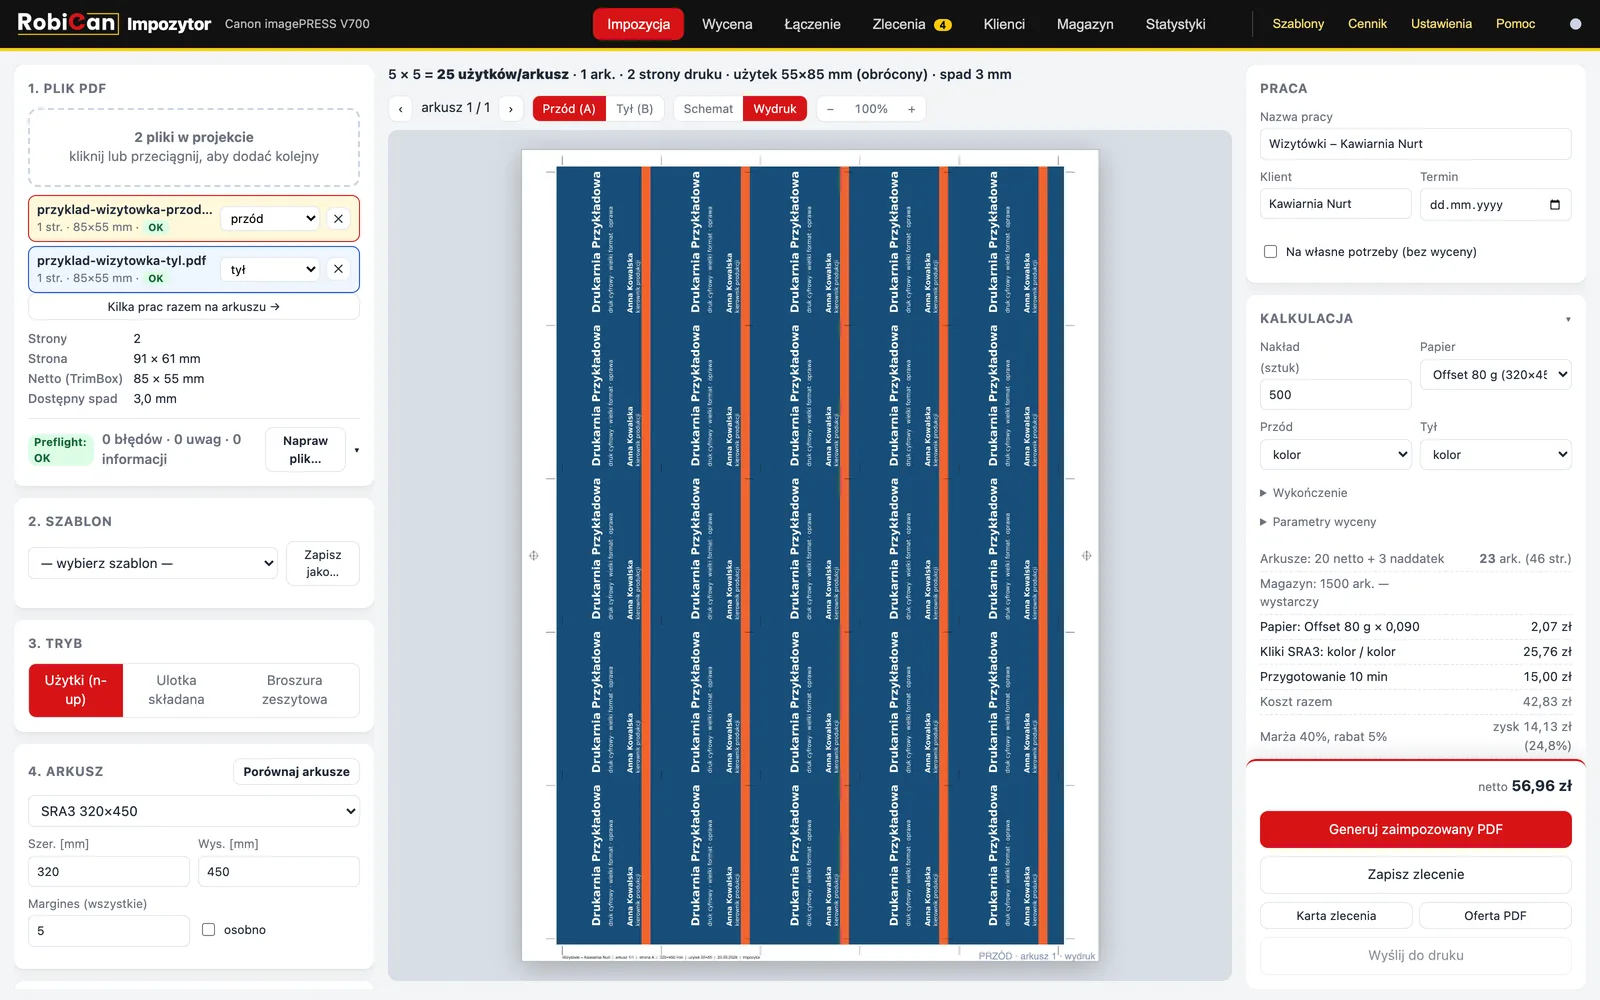Open Papier Offset 80 g dropdown

pos(1496,375)
